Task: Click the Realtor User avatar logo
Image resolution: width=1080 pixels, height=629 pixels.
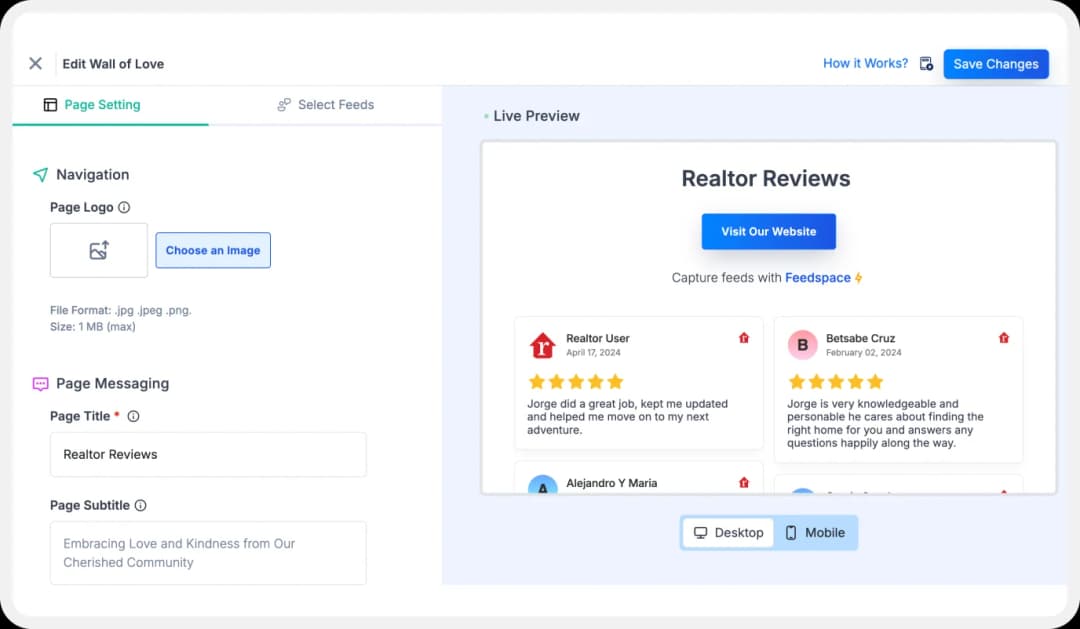Action: coord(542,346)
